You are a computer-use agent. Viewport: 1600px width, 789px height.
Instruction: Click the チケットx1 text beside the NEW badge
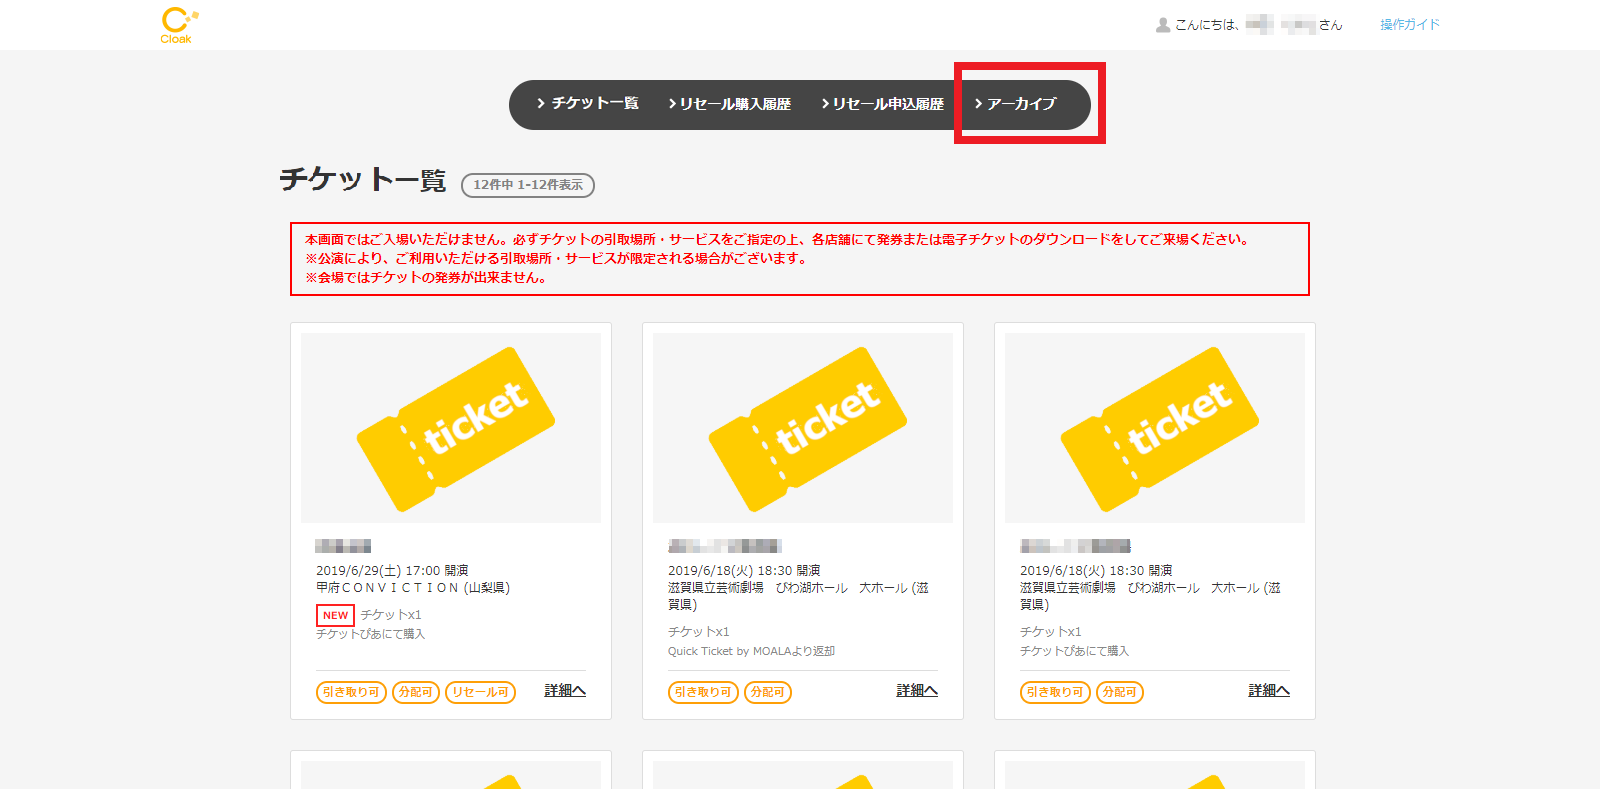(391, 615)
